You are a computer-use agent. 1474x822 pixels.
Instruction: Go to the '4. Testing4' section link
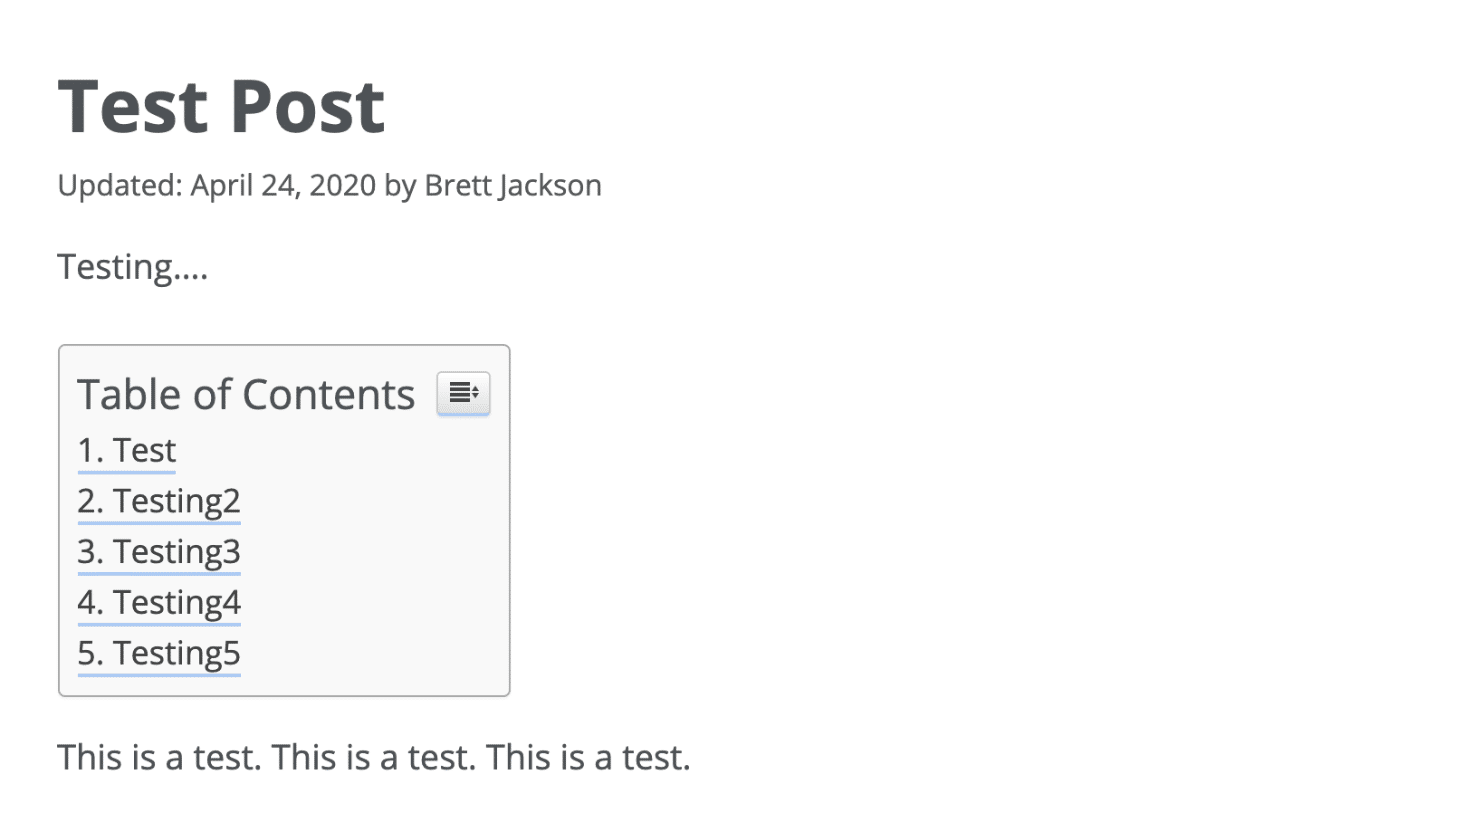tap(159, 603)
